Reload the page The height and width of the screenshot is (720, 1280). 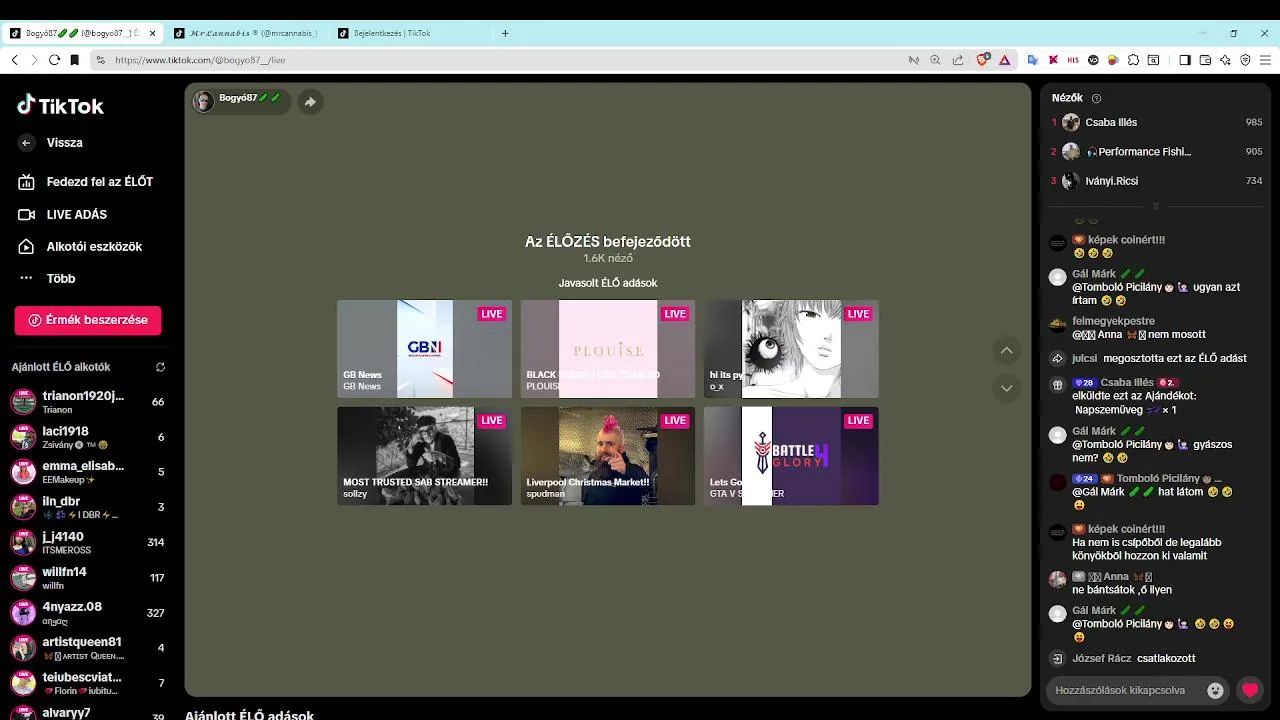[x=54, y=60]
